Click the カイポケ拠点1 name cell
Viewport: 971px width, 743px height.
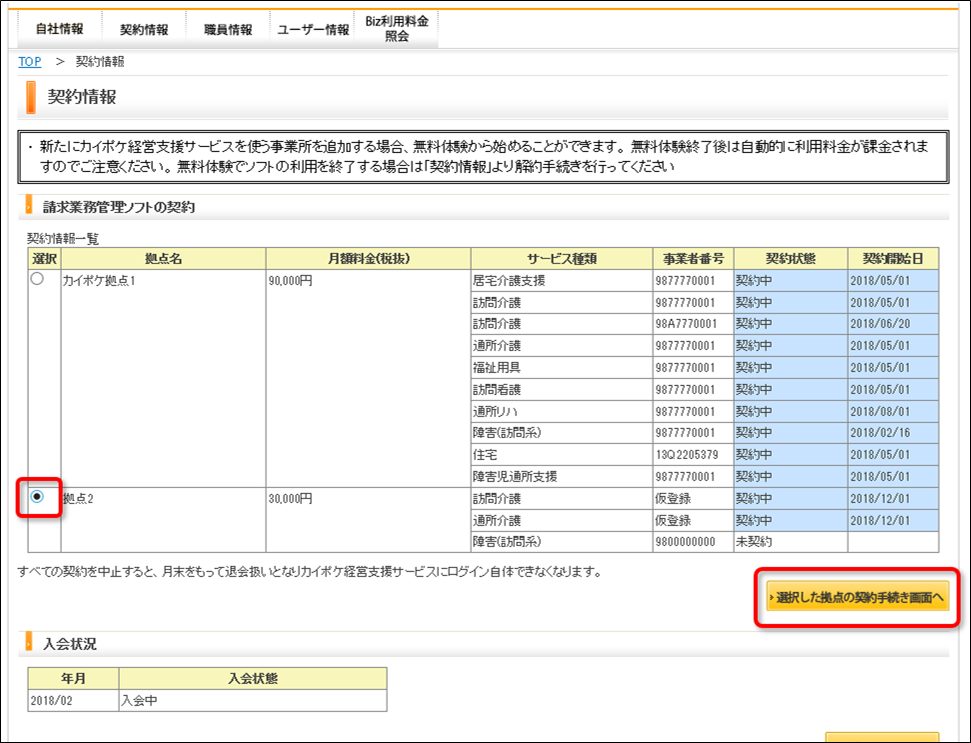[x=163, y=378]
